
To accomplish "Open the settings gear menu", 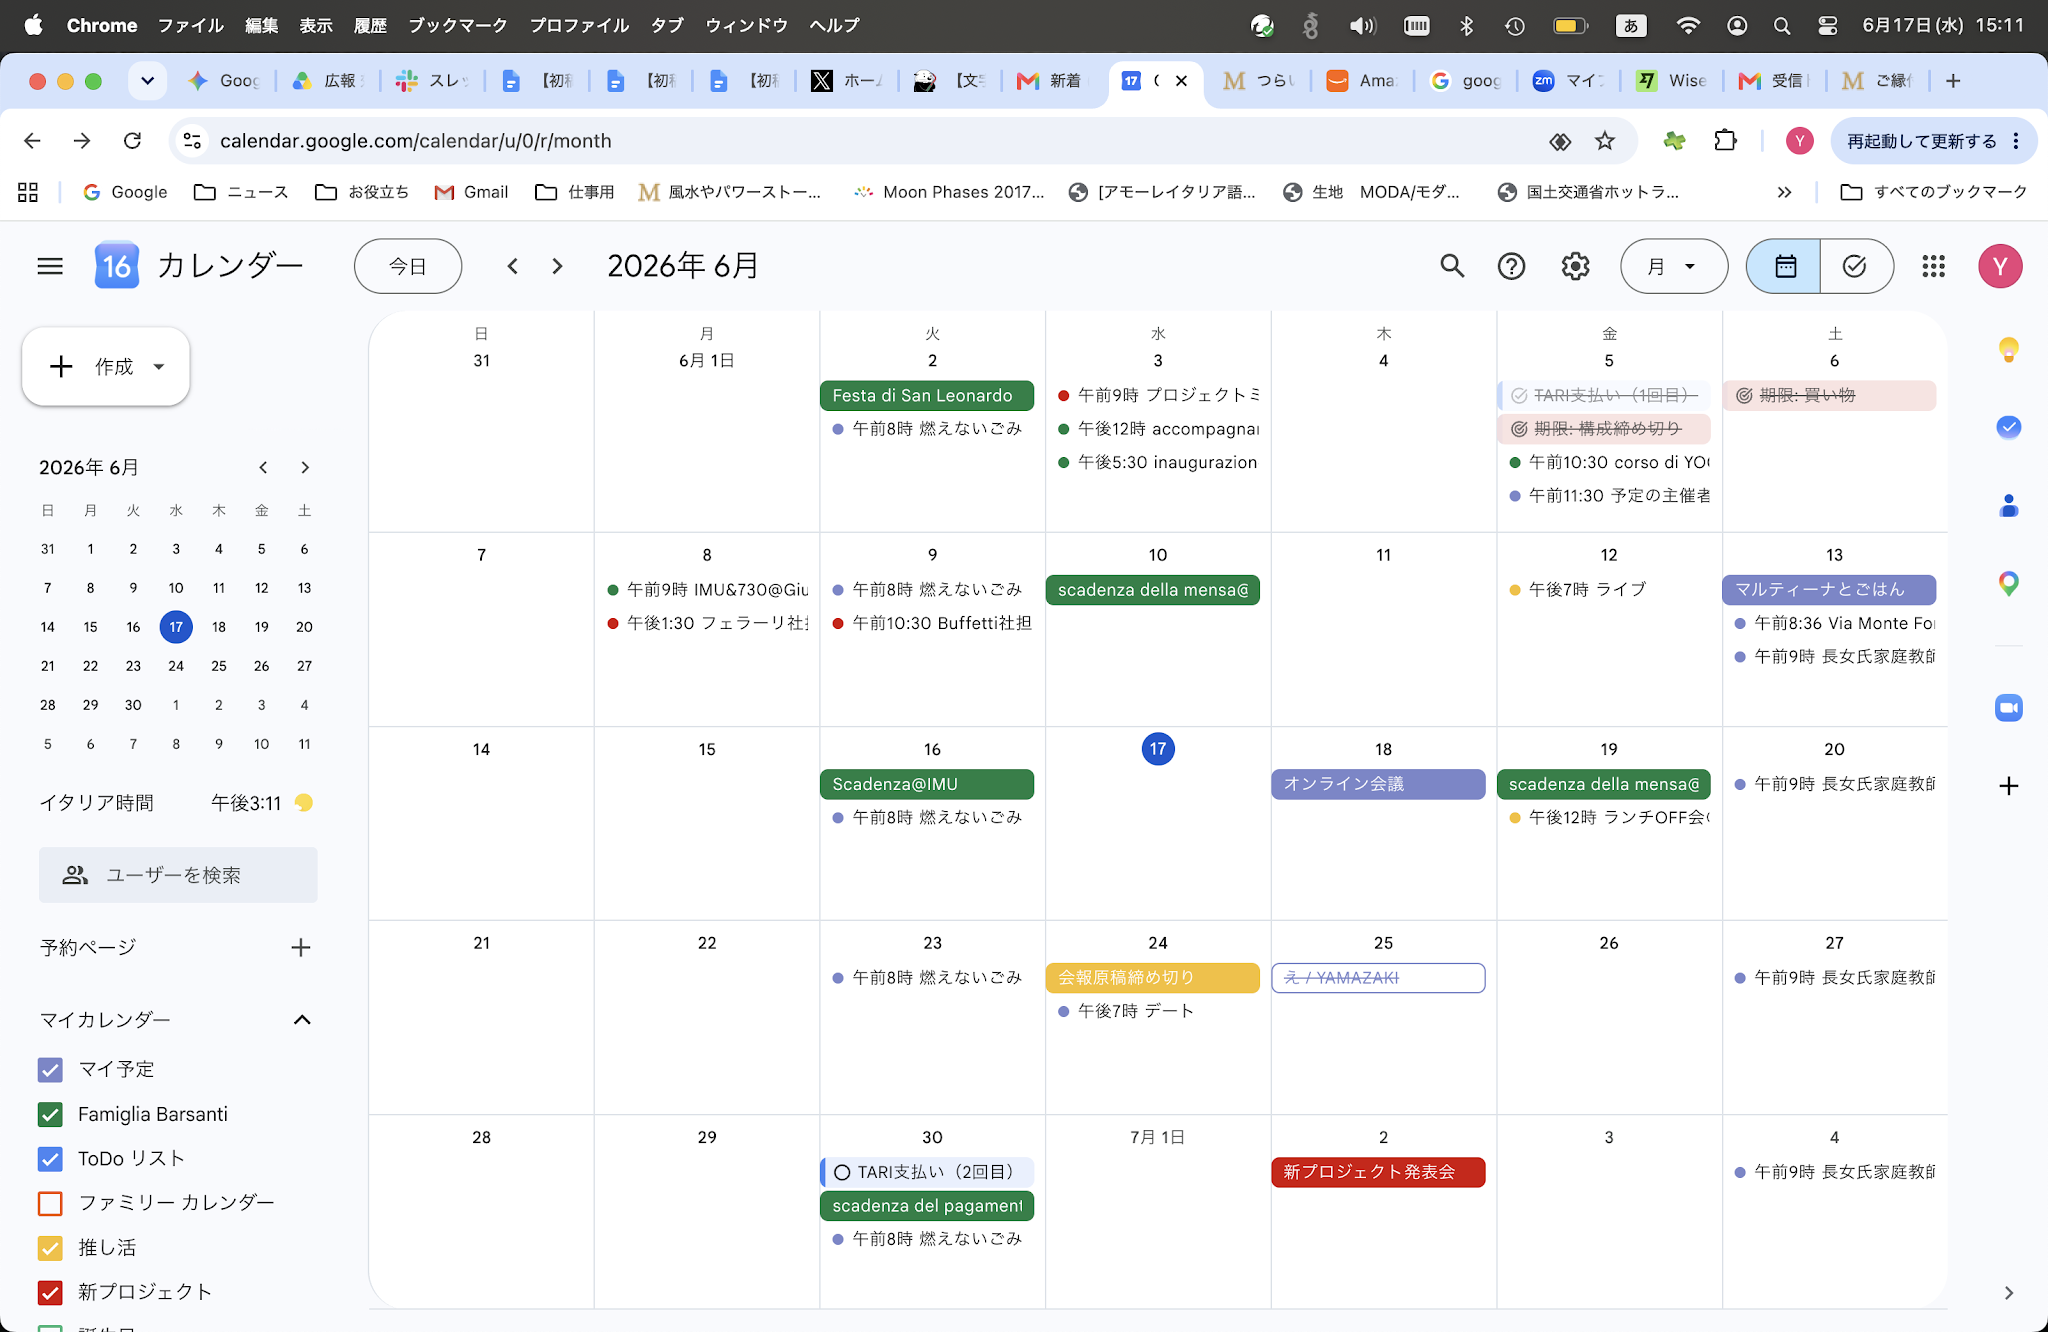I will [1575, 266].
